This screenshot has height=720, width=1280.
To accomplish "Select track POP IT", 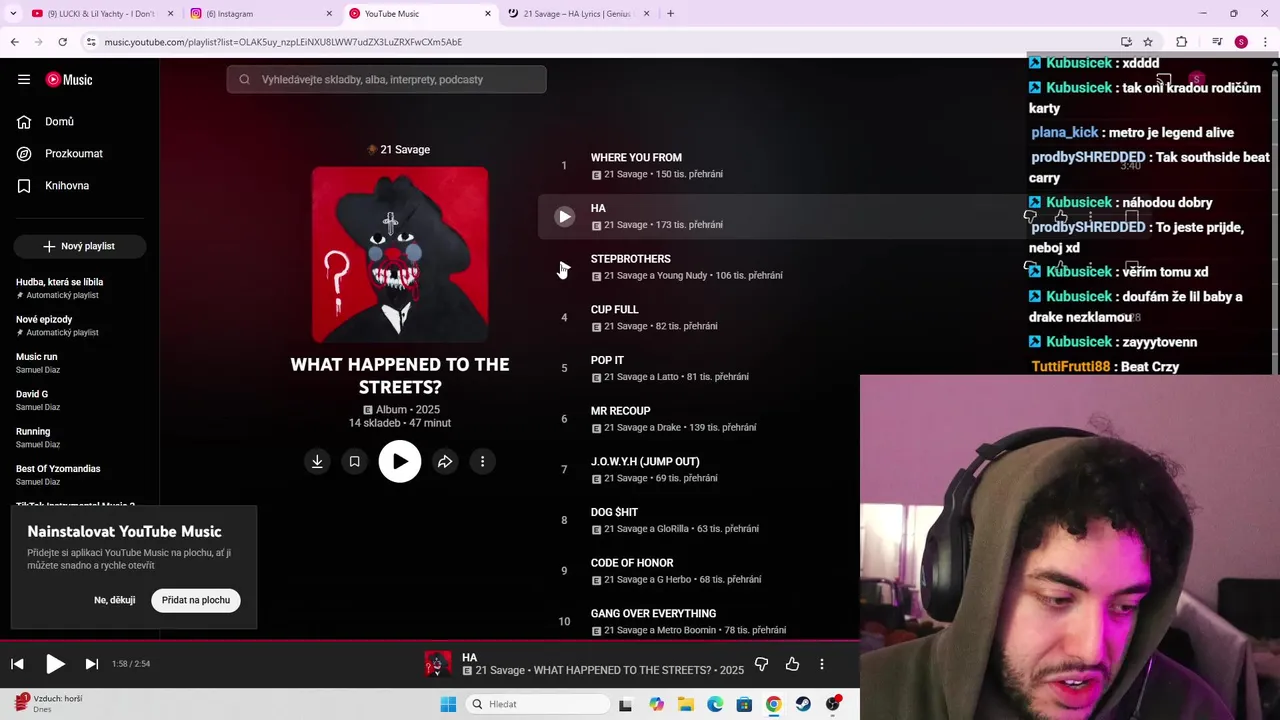I will pos(607,361).
